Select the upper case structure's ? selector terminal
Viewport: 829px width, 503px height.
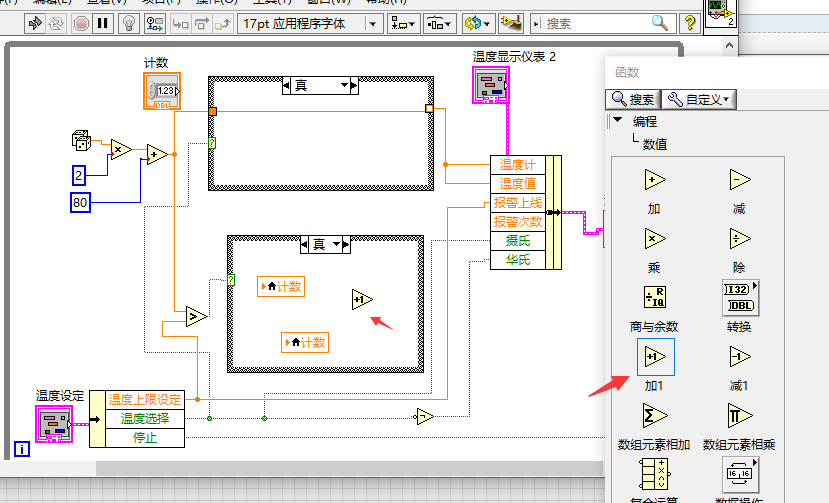click(x=212, y=143)
